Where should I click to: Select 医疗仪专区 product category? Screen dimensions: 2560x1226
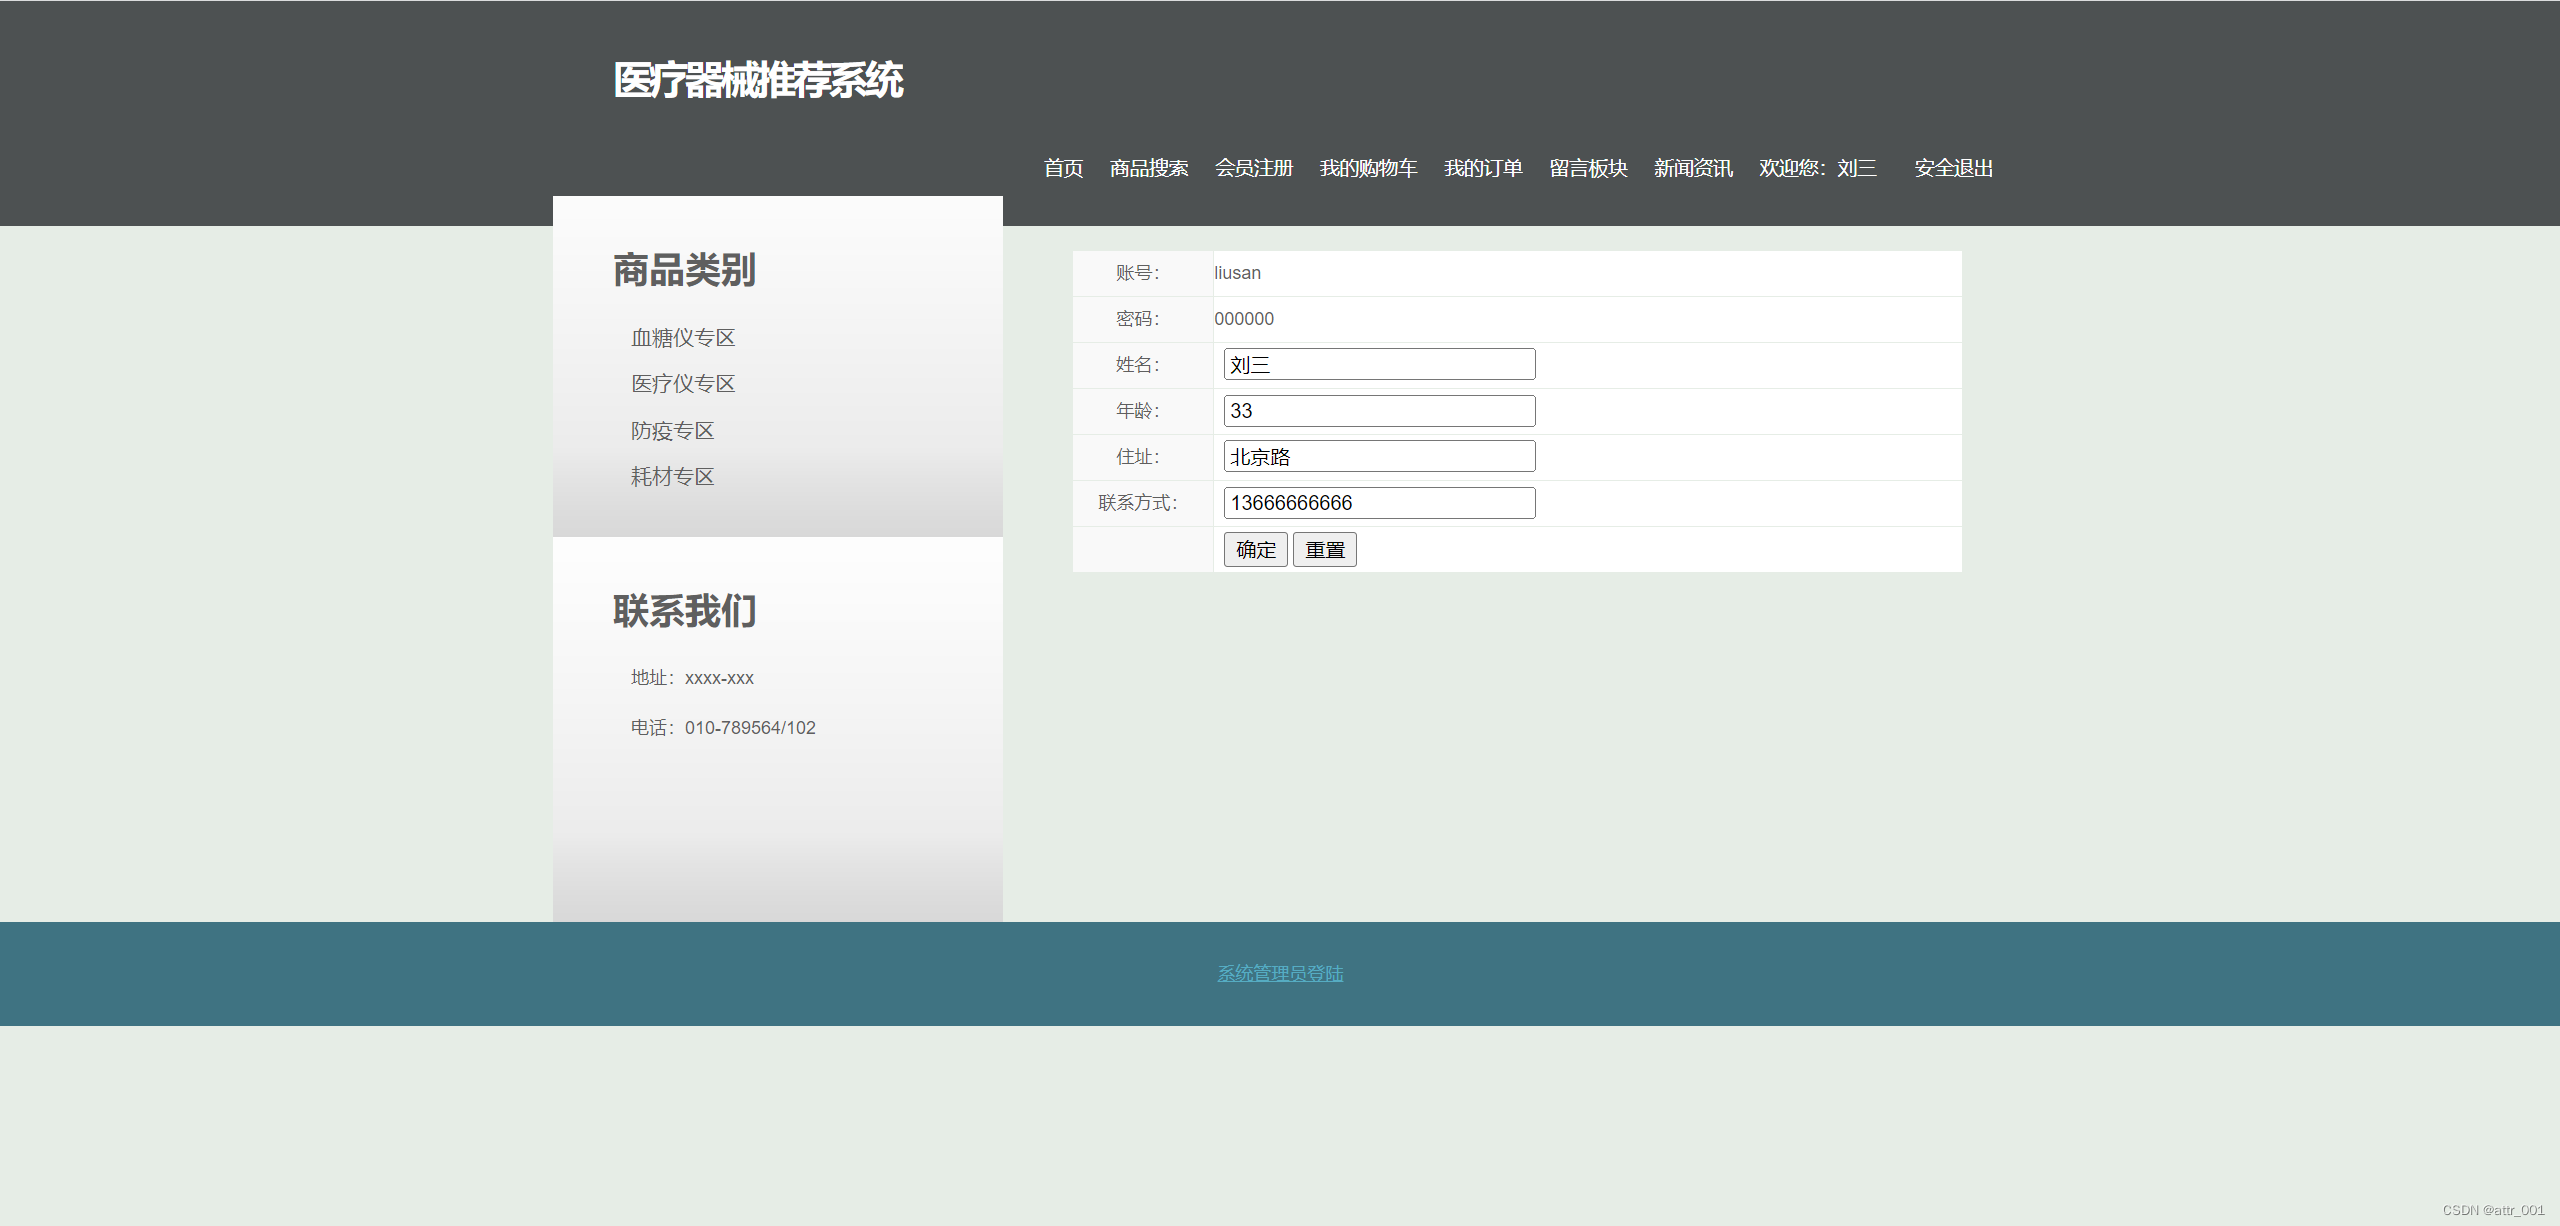click(683, 384)
